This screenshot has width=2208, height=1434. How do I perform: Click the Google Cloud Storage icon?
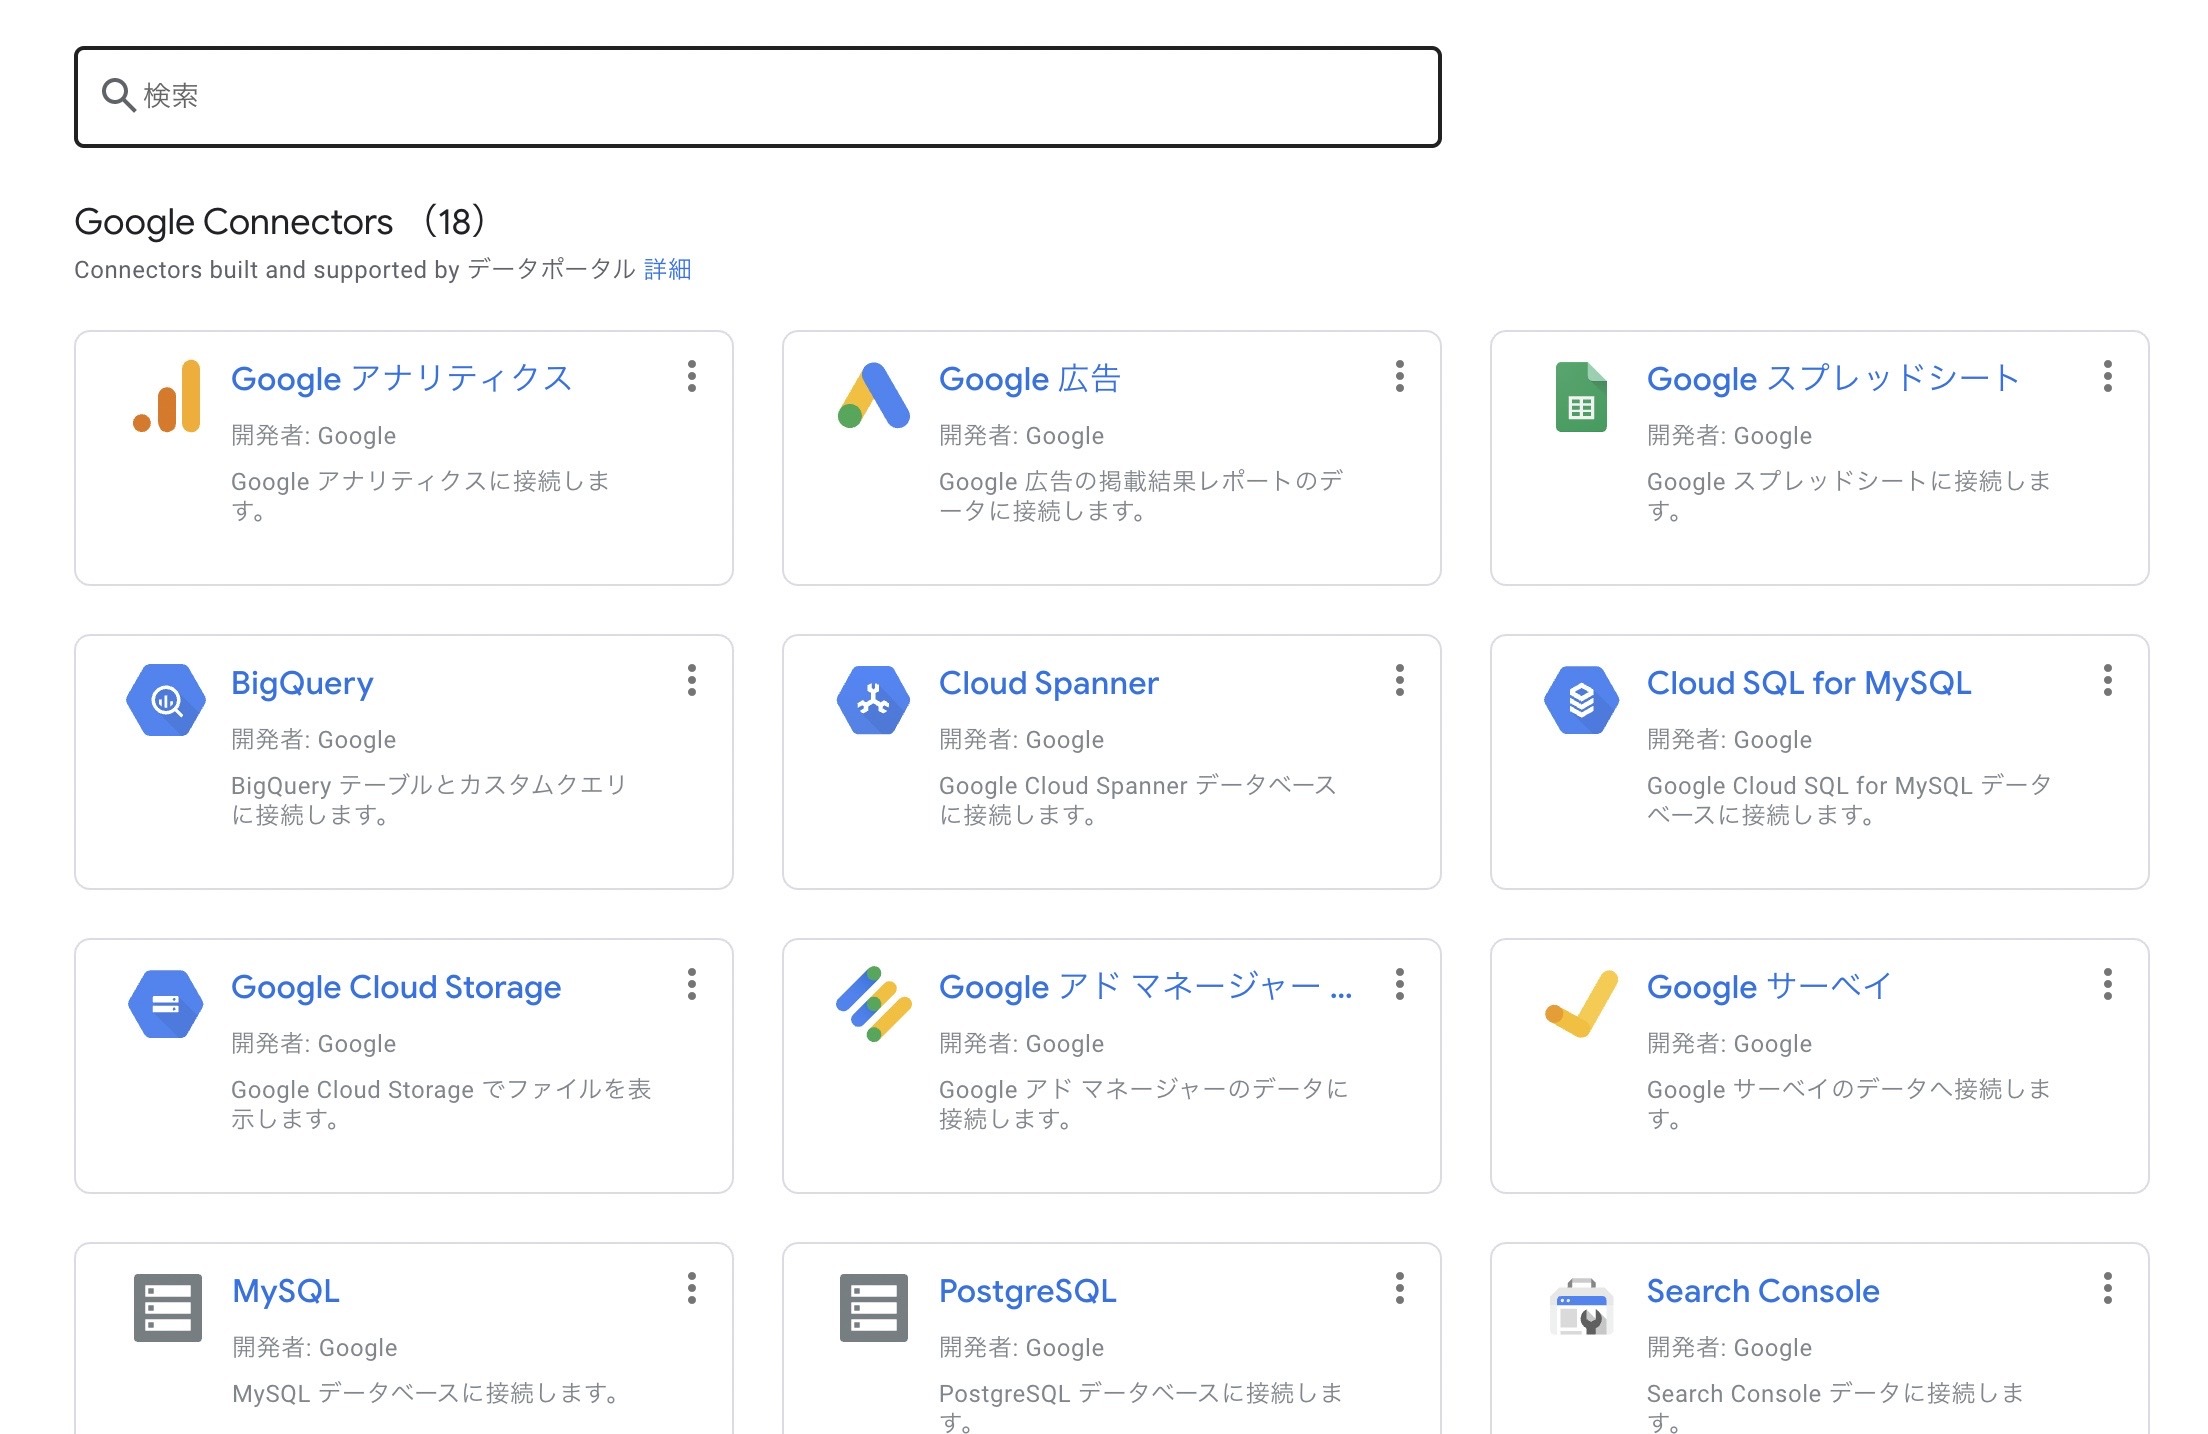coord(166,1004)
